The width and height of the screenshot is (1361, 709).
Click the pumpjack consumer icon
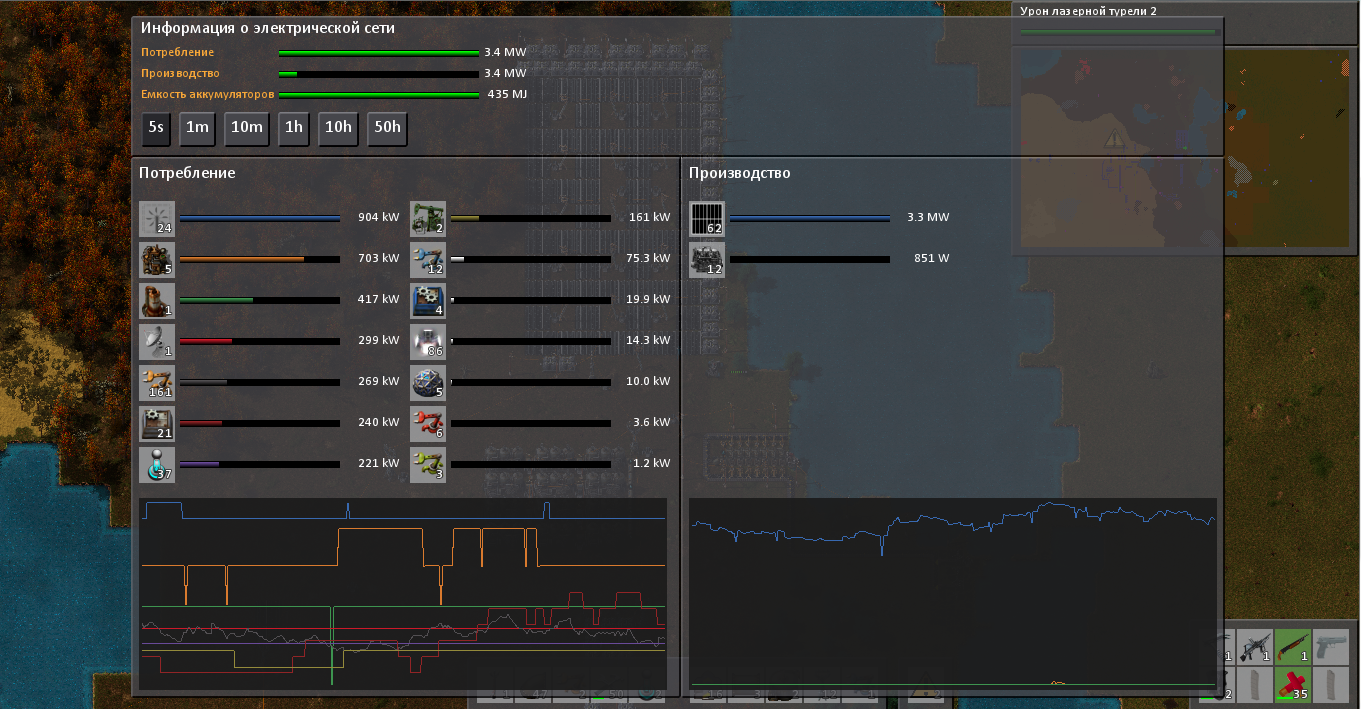coord(428,218)
